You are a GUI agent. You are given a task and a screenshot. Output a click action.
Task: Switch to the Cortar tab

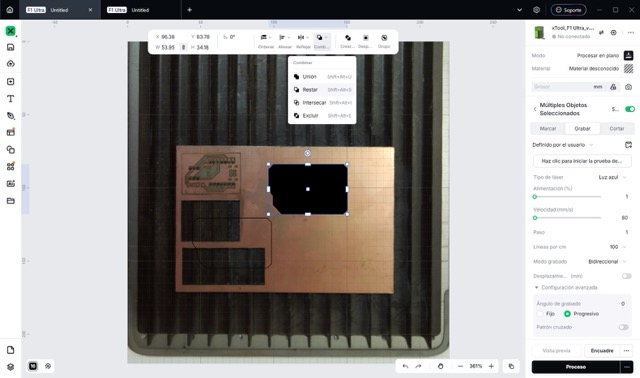point(617,129)
